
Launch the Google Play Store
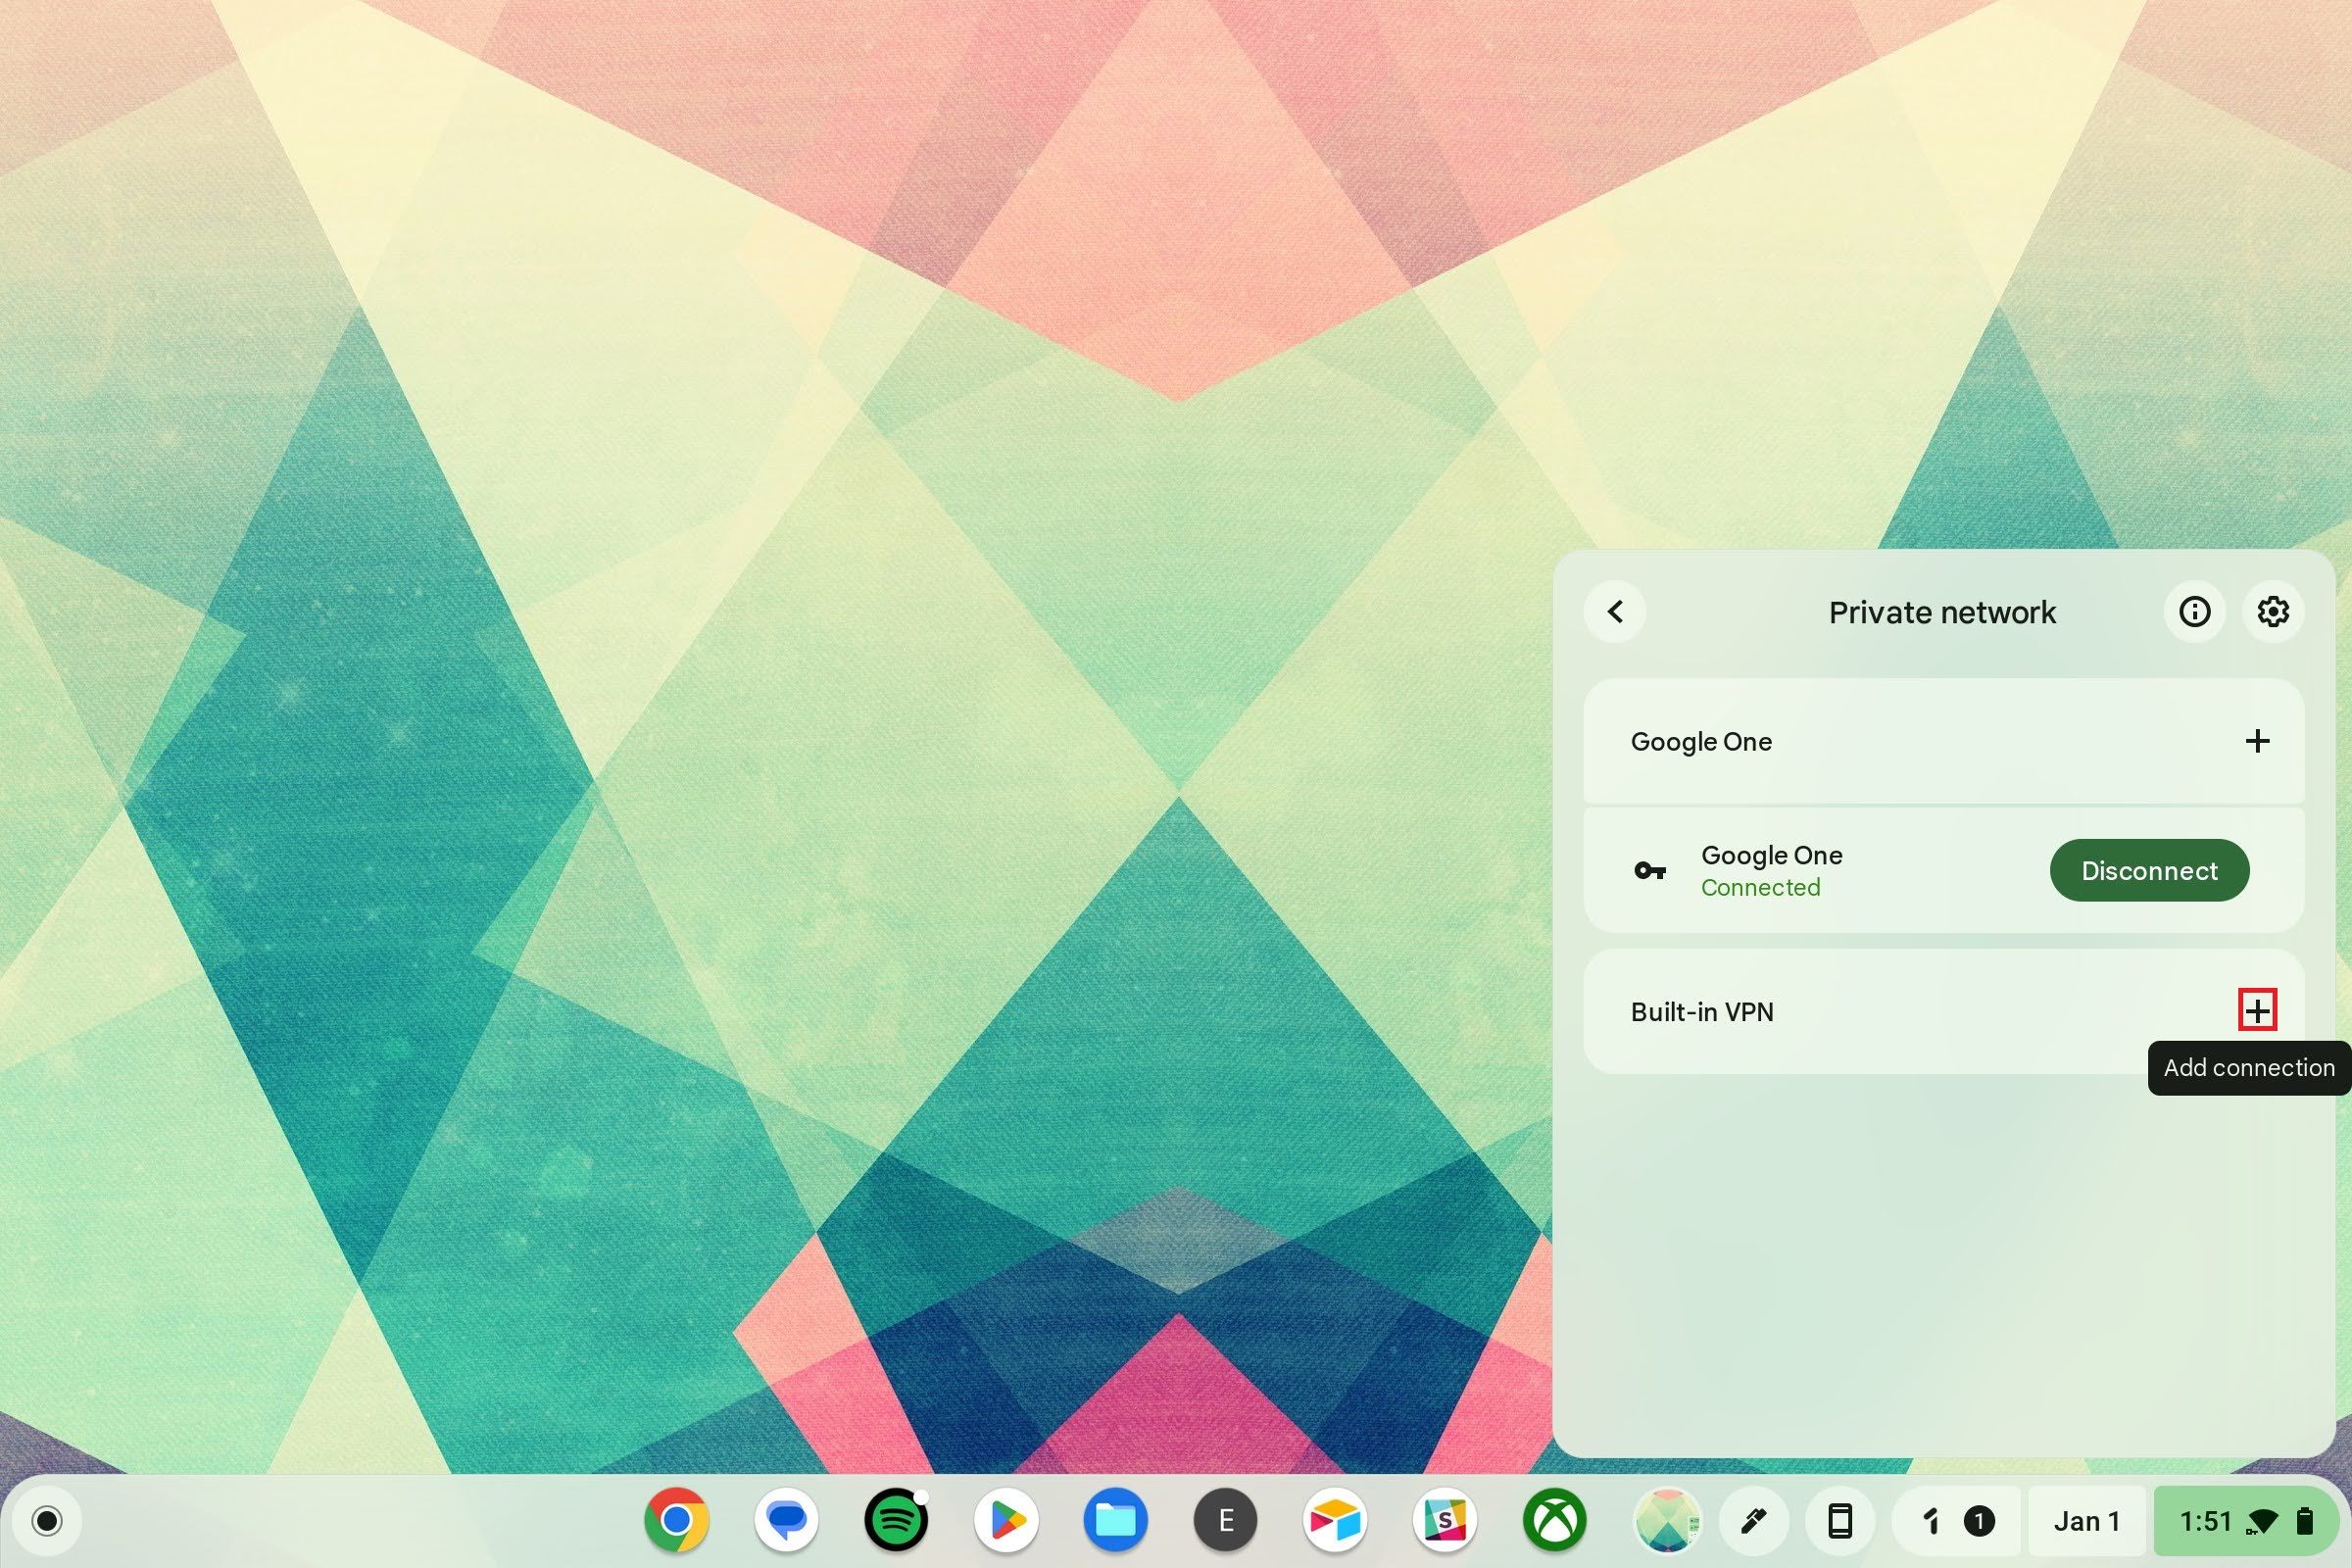pos(1006,1521)
